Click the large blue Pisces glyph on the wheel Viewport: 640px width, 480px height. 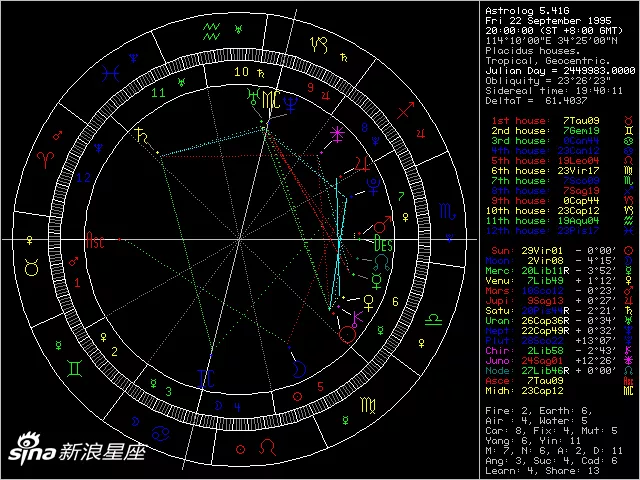[x=111, y=73]
